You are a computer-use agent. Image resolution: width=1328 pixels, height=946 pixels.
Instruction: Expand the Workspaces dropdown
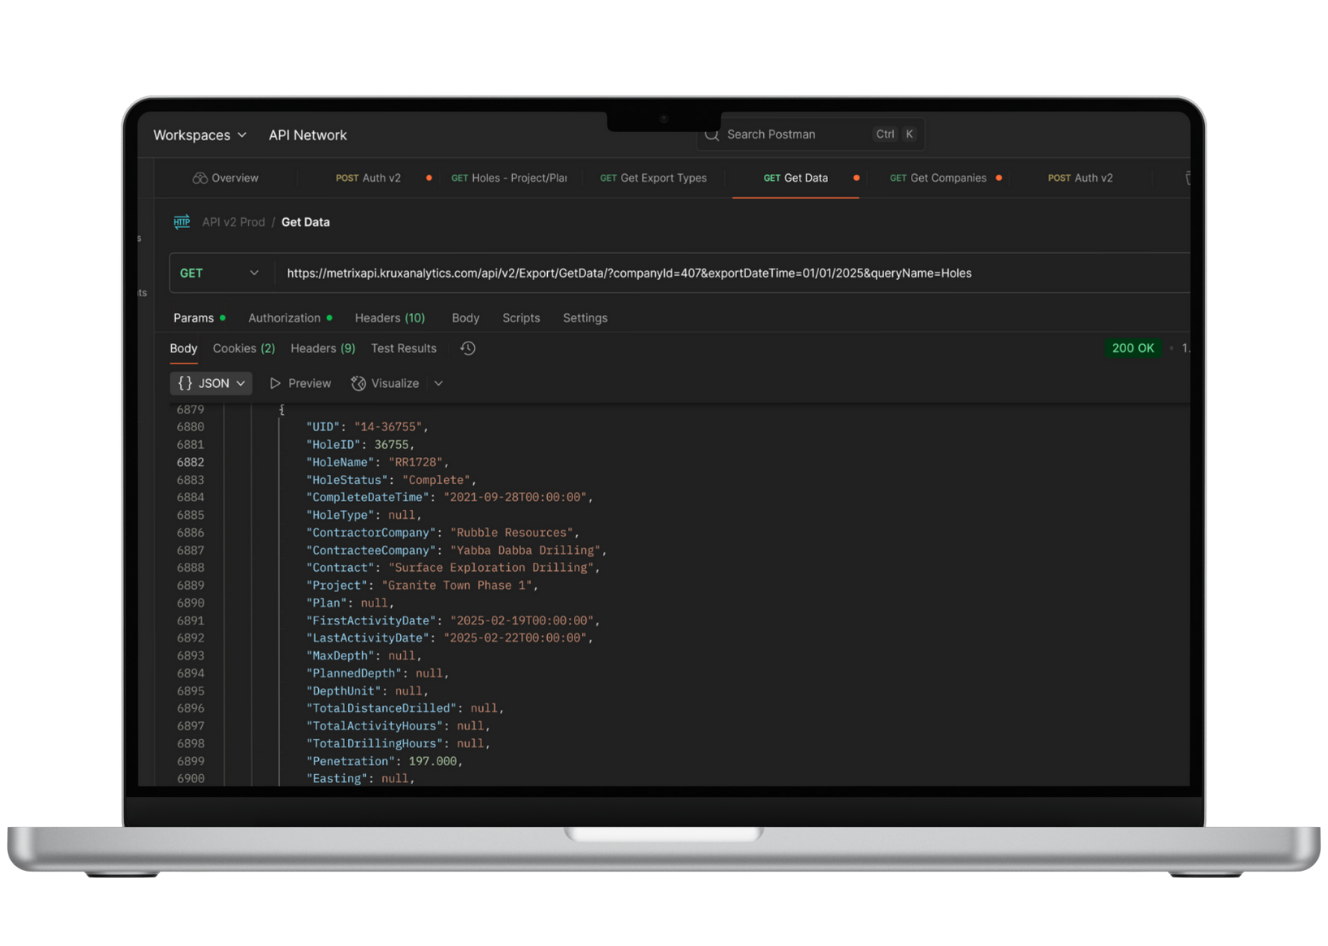(199, 134)
